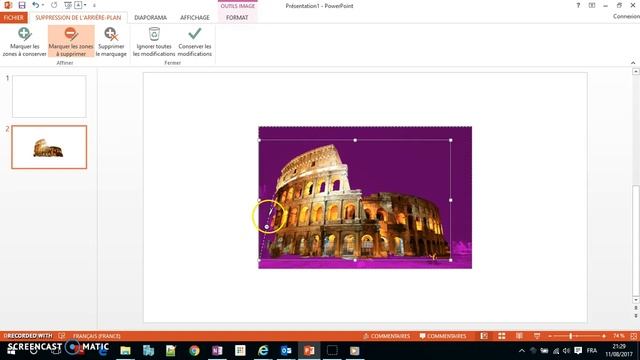640x360 pixels.
Task: Open dropdown arrow beside text box icon
Action: 85,5
